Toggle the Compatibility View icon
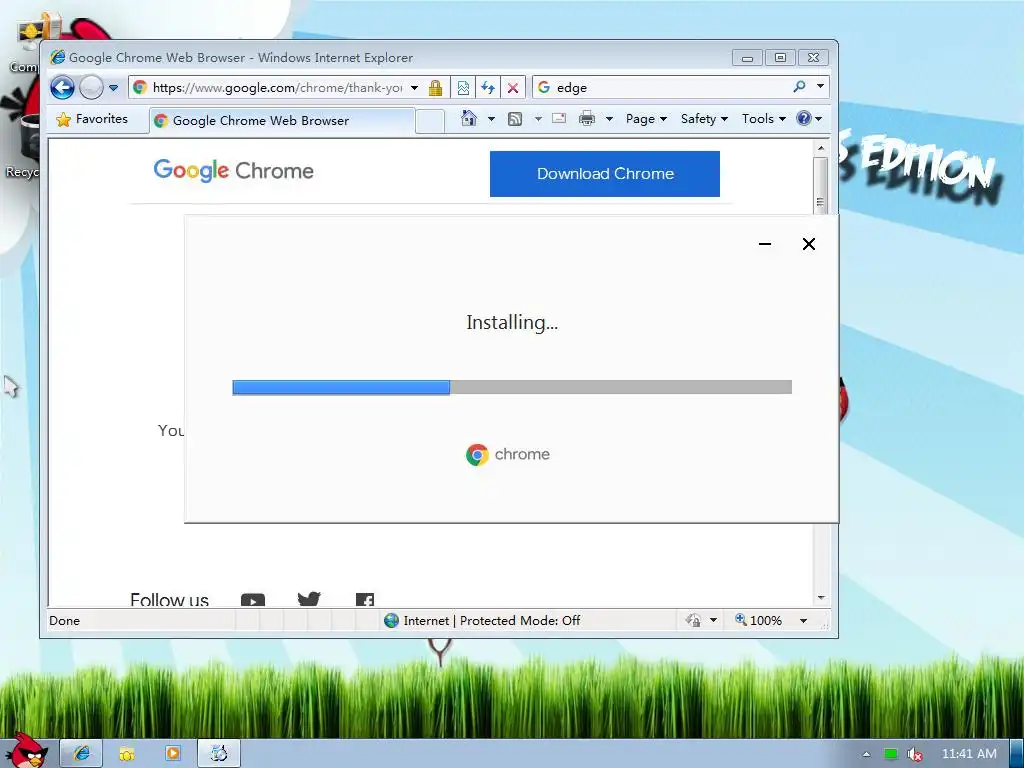This screenshot has height=768, width=1024. 463,88
